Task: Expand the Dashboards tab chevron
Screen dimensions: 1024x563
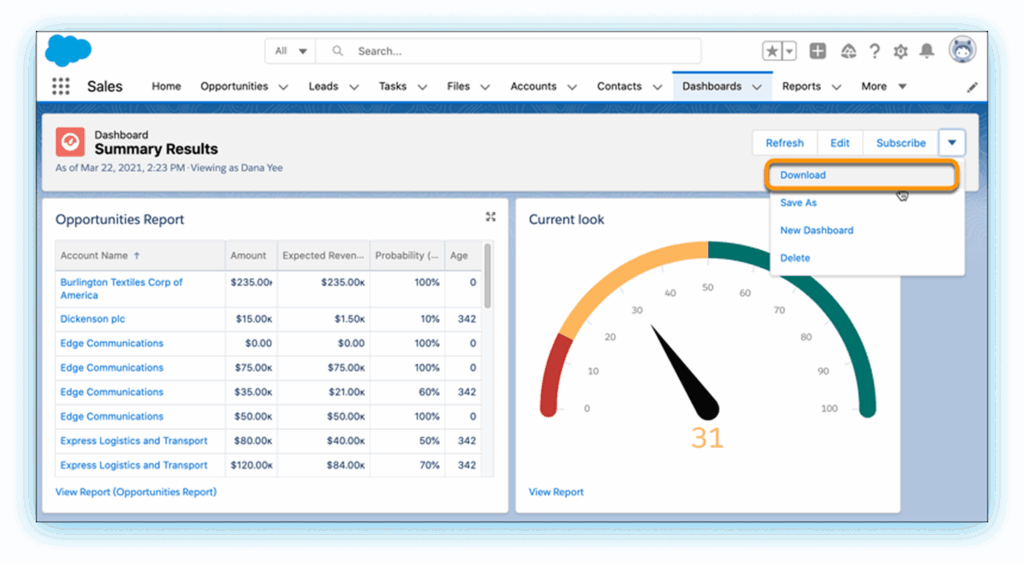Action: [x=757, y=87]
